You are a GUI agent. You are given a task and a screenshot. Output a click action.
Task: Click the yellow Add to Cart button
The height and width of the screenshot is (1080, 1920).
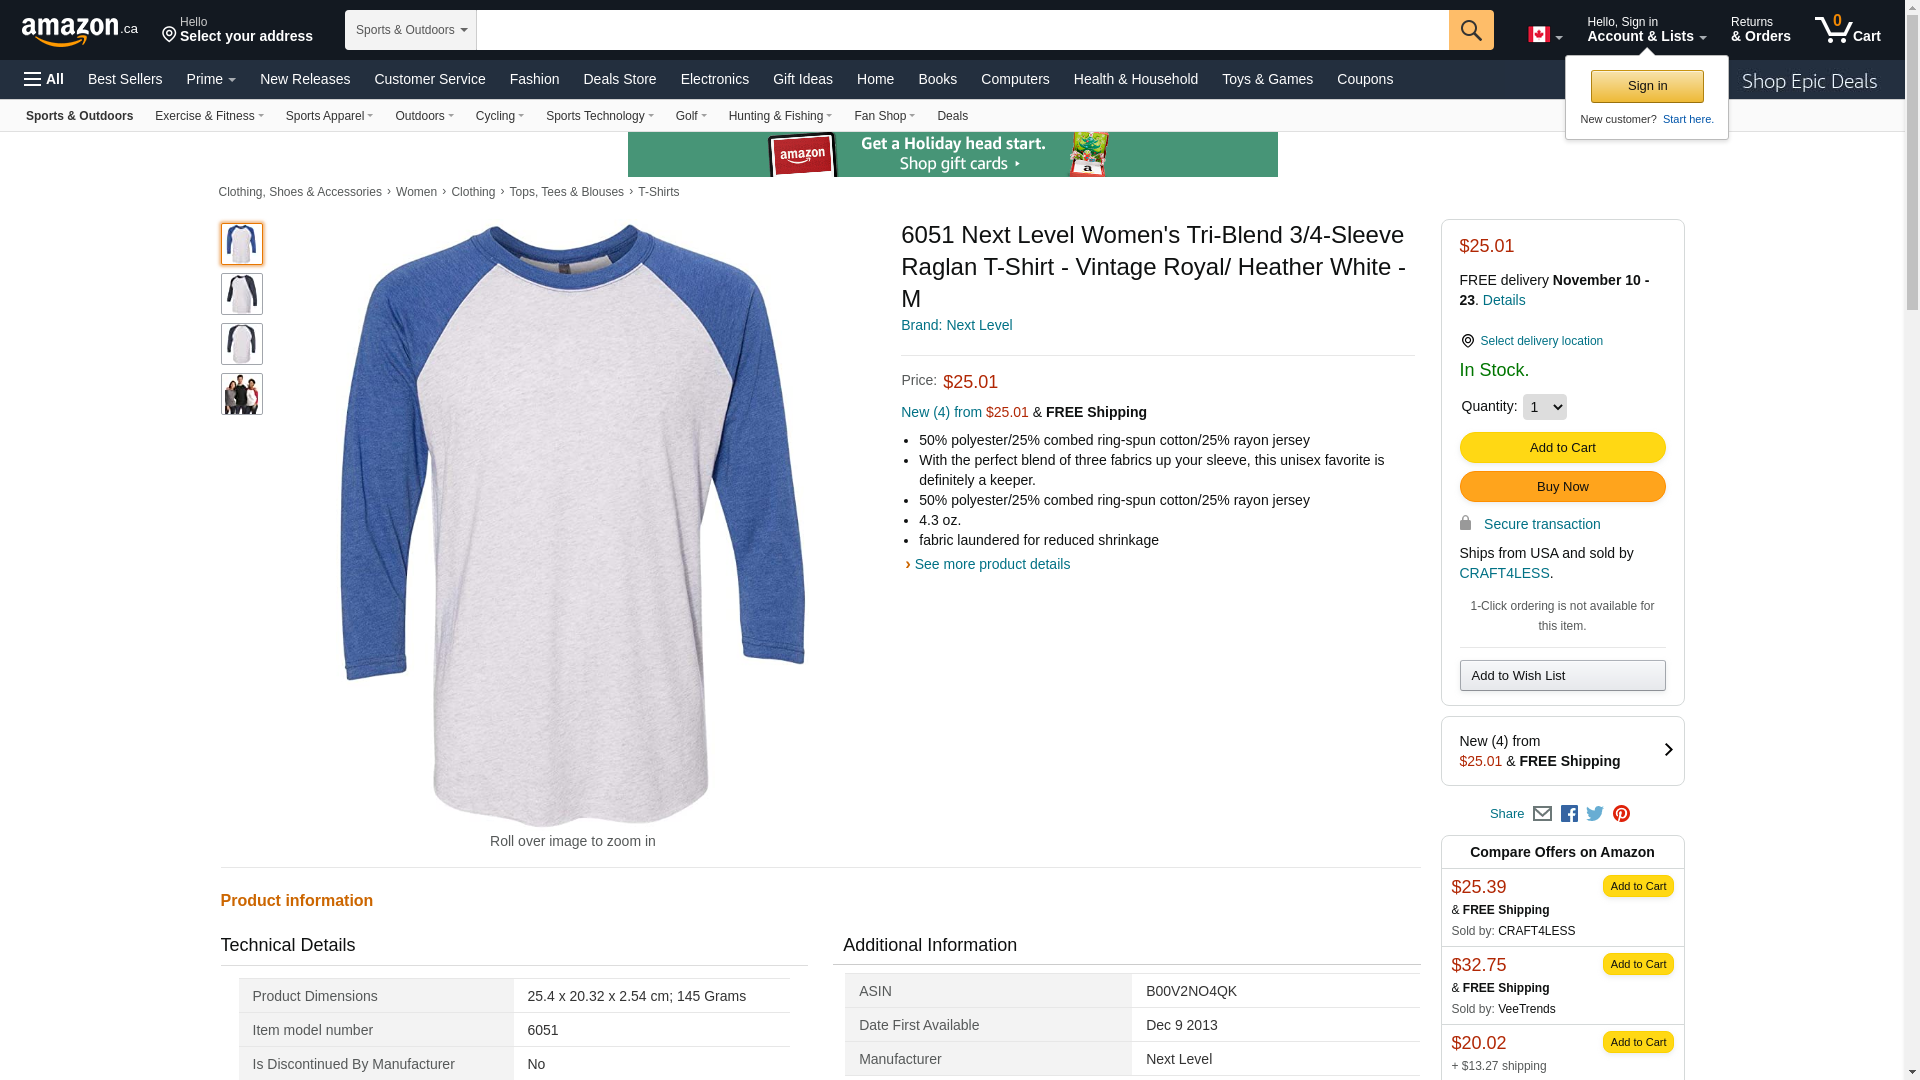1562,447
